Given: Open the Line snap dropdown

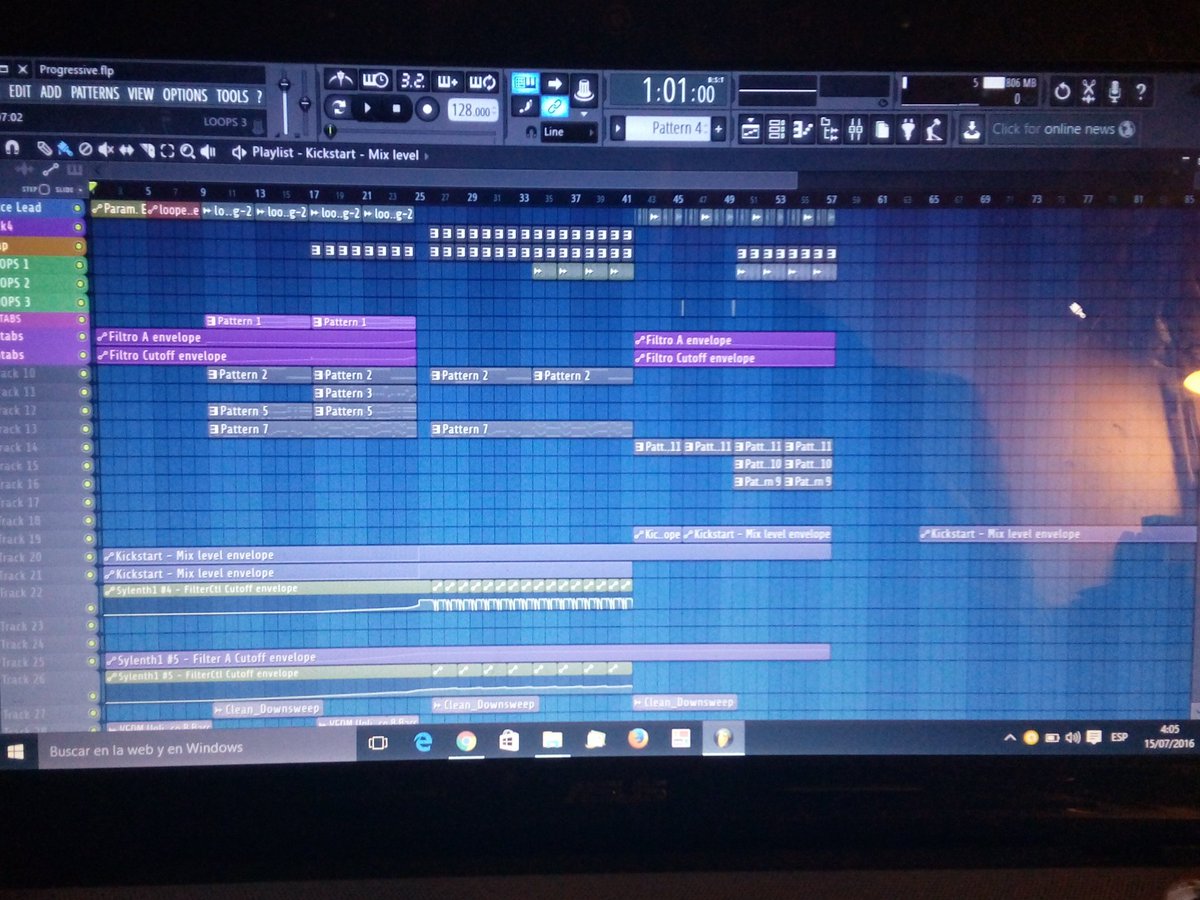Looking at the screenshot, I should pos(570,132).
